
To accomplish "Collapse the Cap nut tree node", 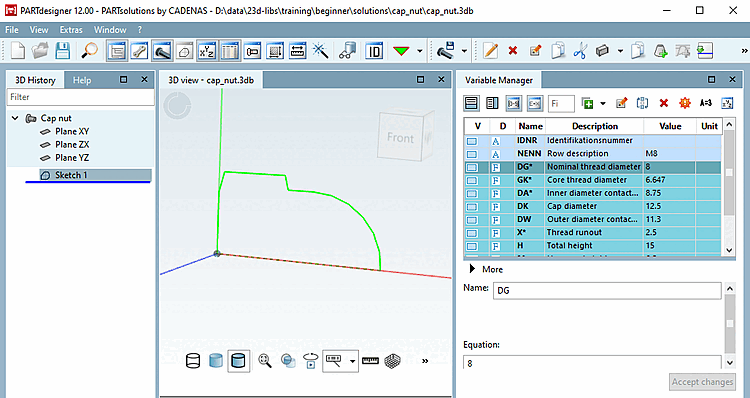I will tap(15, 118).
